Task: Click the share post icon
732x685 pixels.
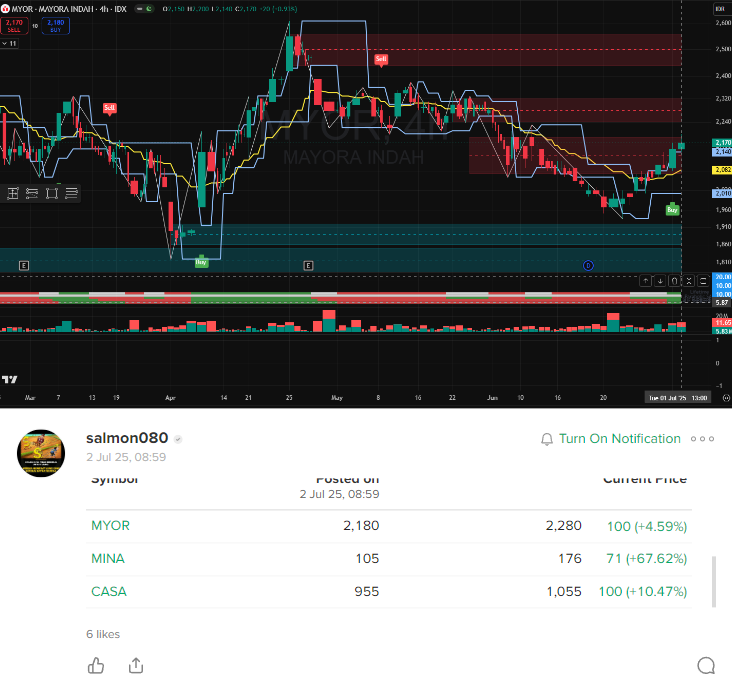Action: [136, 666]
